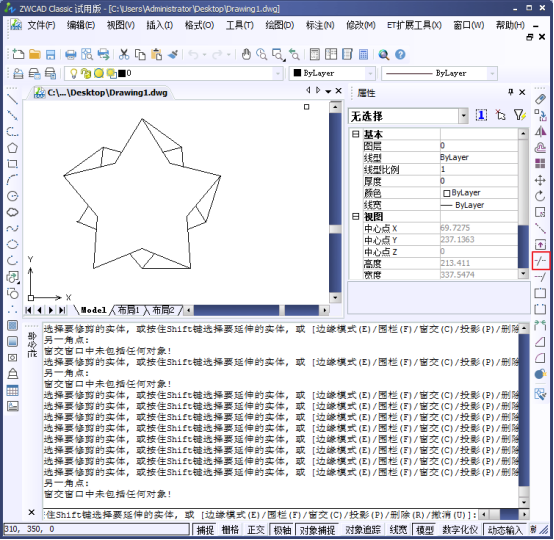Open the ET扩展工具(X) menu
The image size is (554, 540).
tap(414, 25)
